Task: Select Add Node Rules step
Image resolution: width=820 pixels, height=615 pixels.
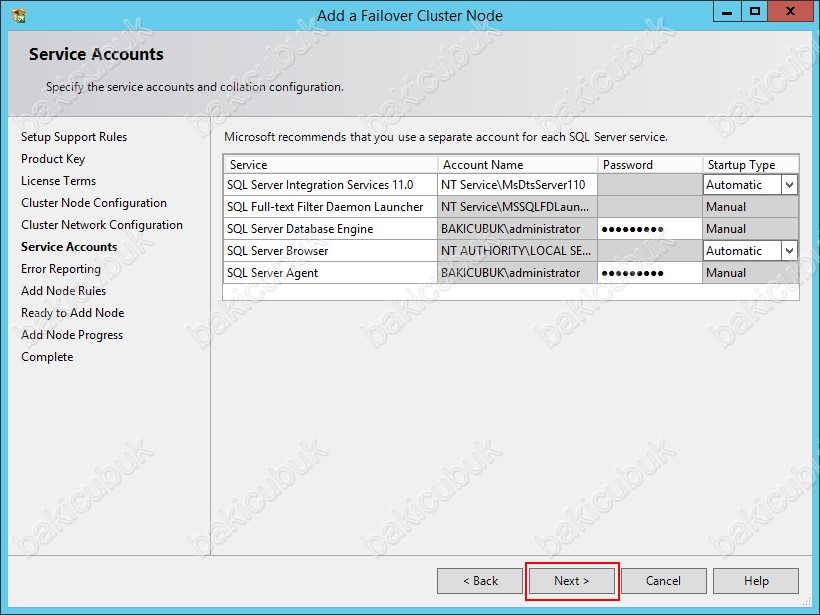Action: pos(63,291)
